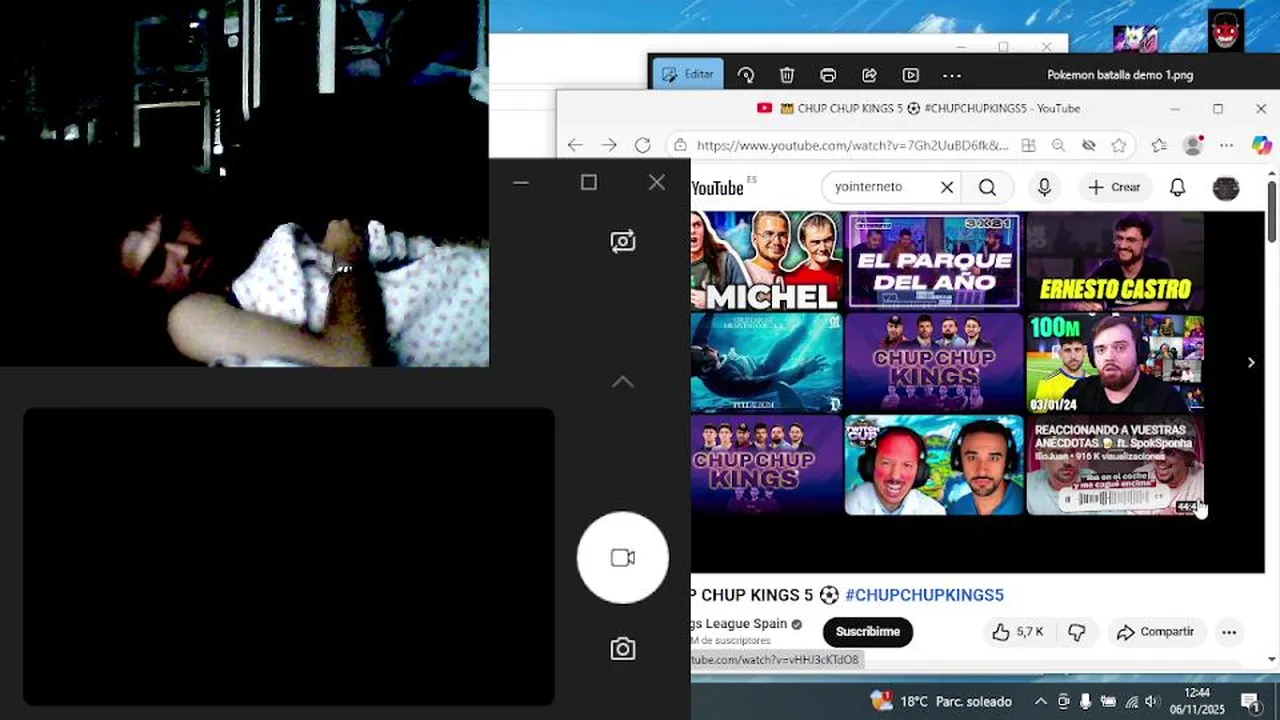The image size is (1280, 720).
Task: Click Editar in the Photos window
Action: (688, 74)
